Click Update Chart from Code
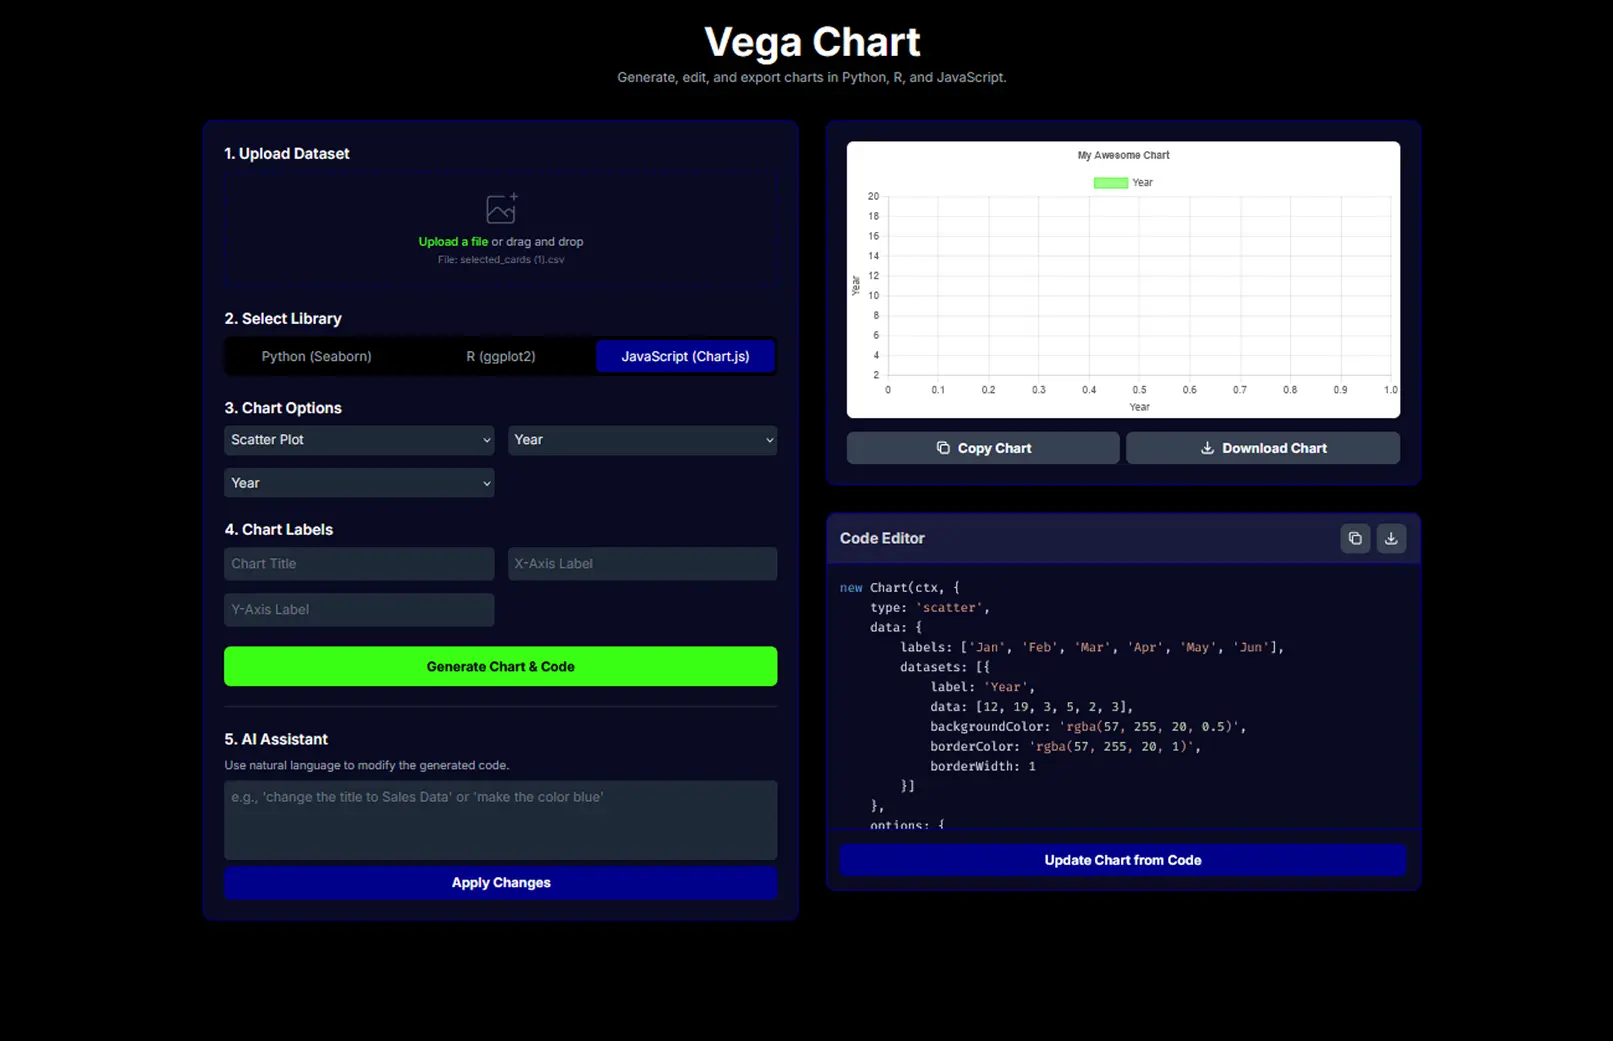This screenshot has height=1041, width=1613. [1122, 859]
